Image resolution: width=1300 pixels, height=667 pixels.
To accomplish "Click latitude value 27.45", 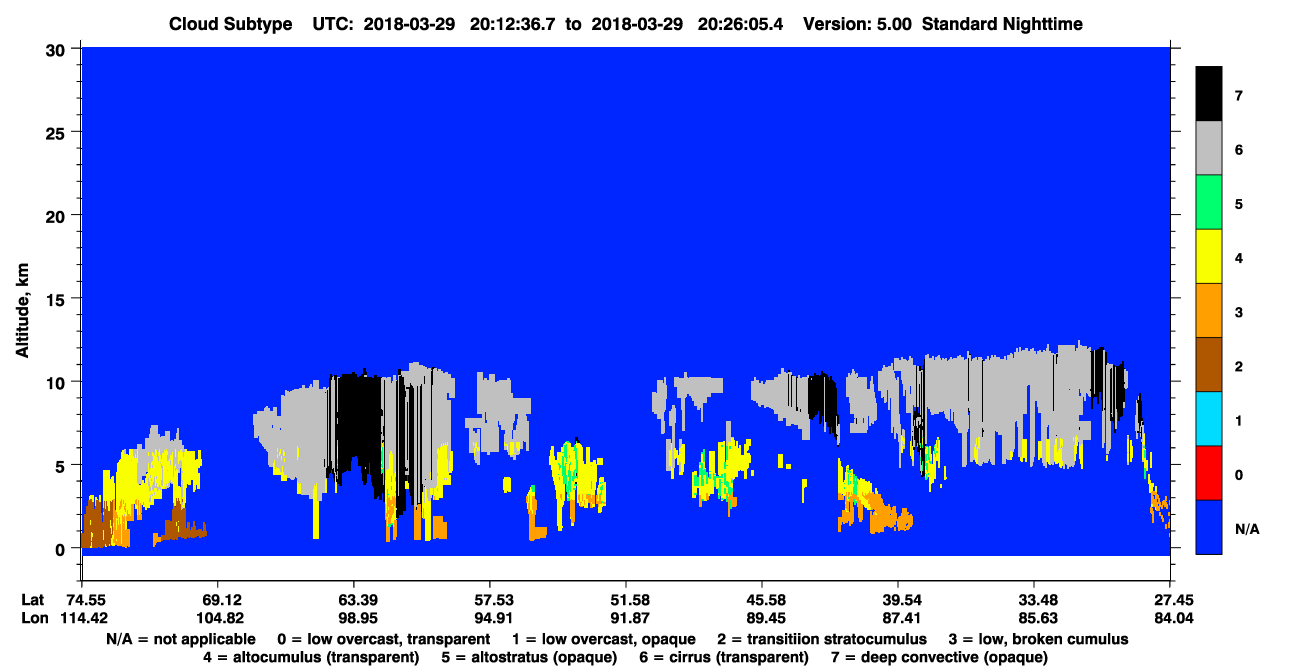I will tap(1170, 600).
